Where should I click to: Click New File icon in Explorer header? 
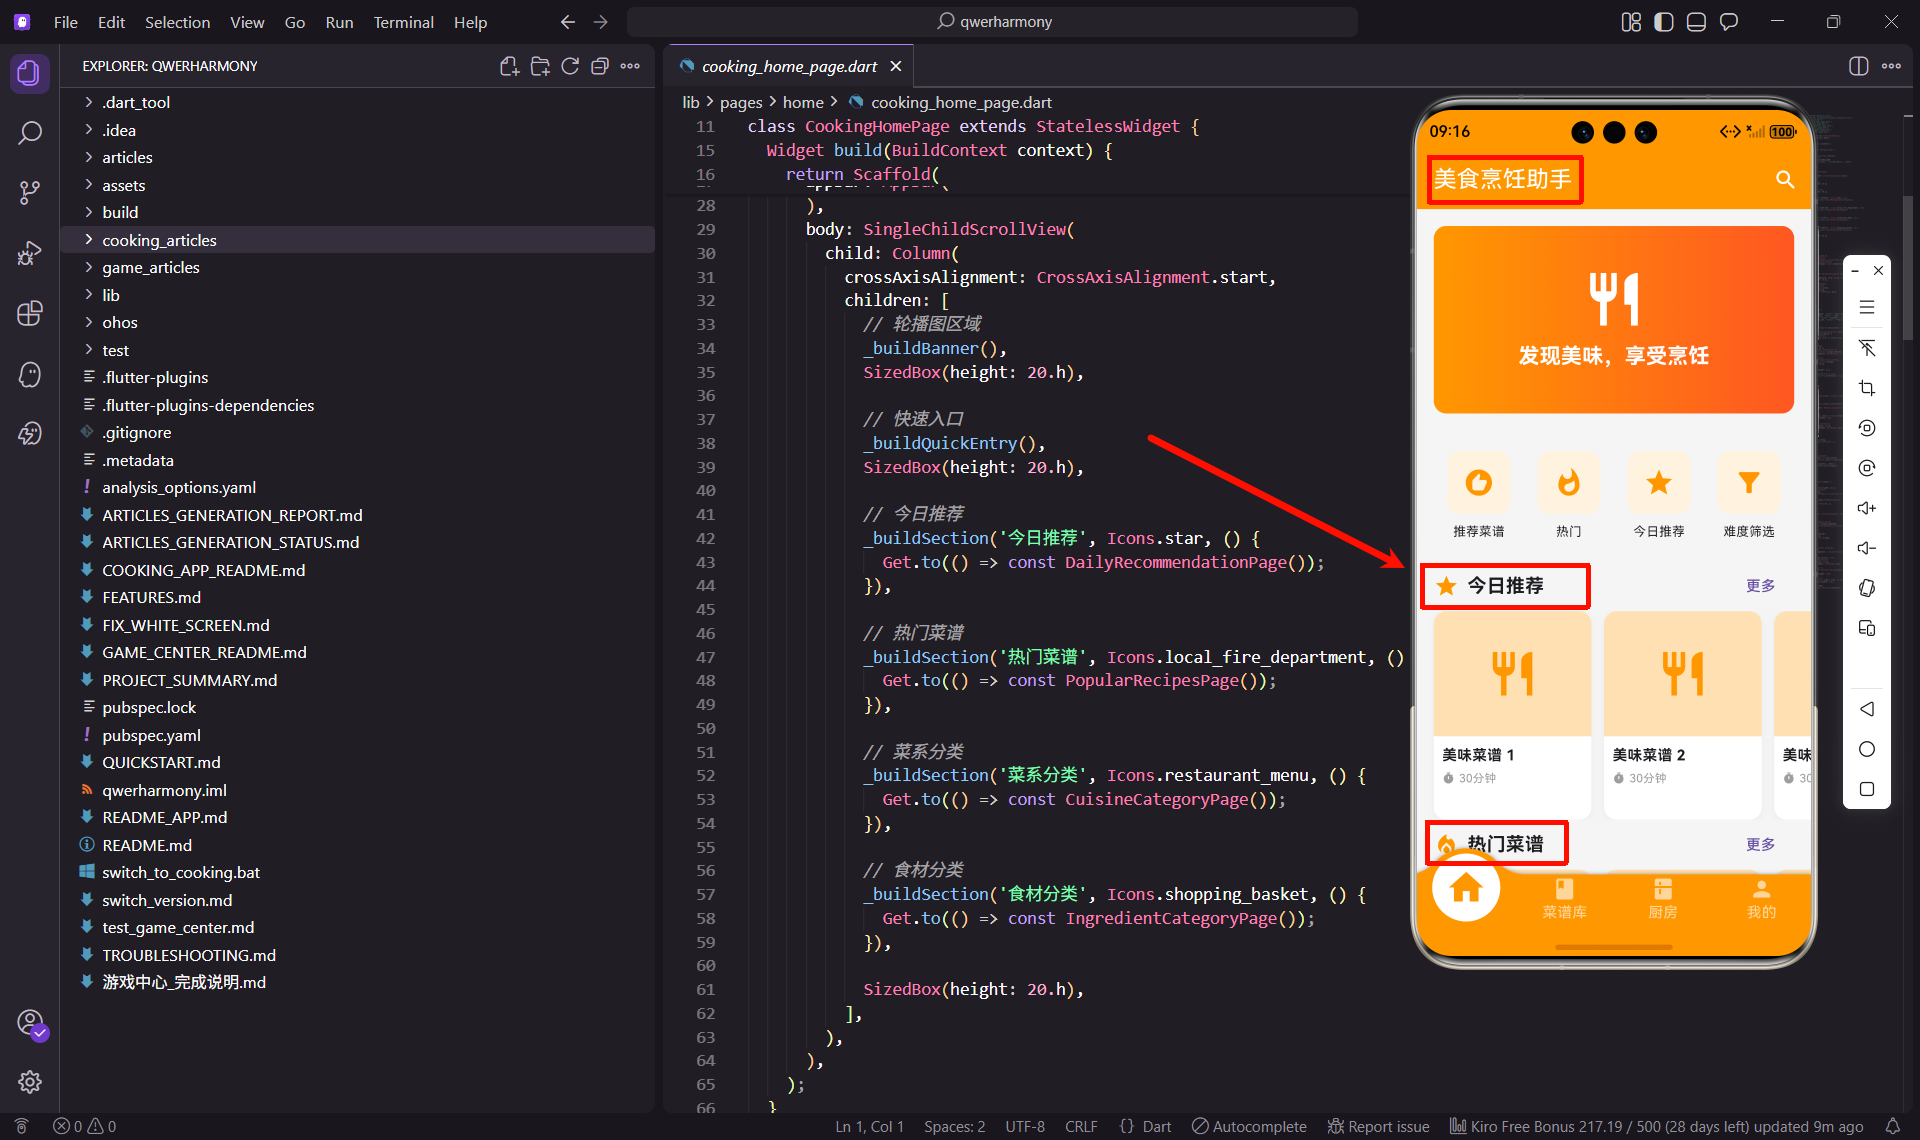tap(509, 66)
